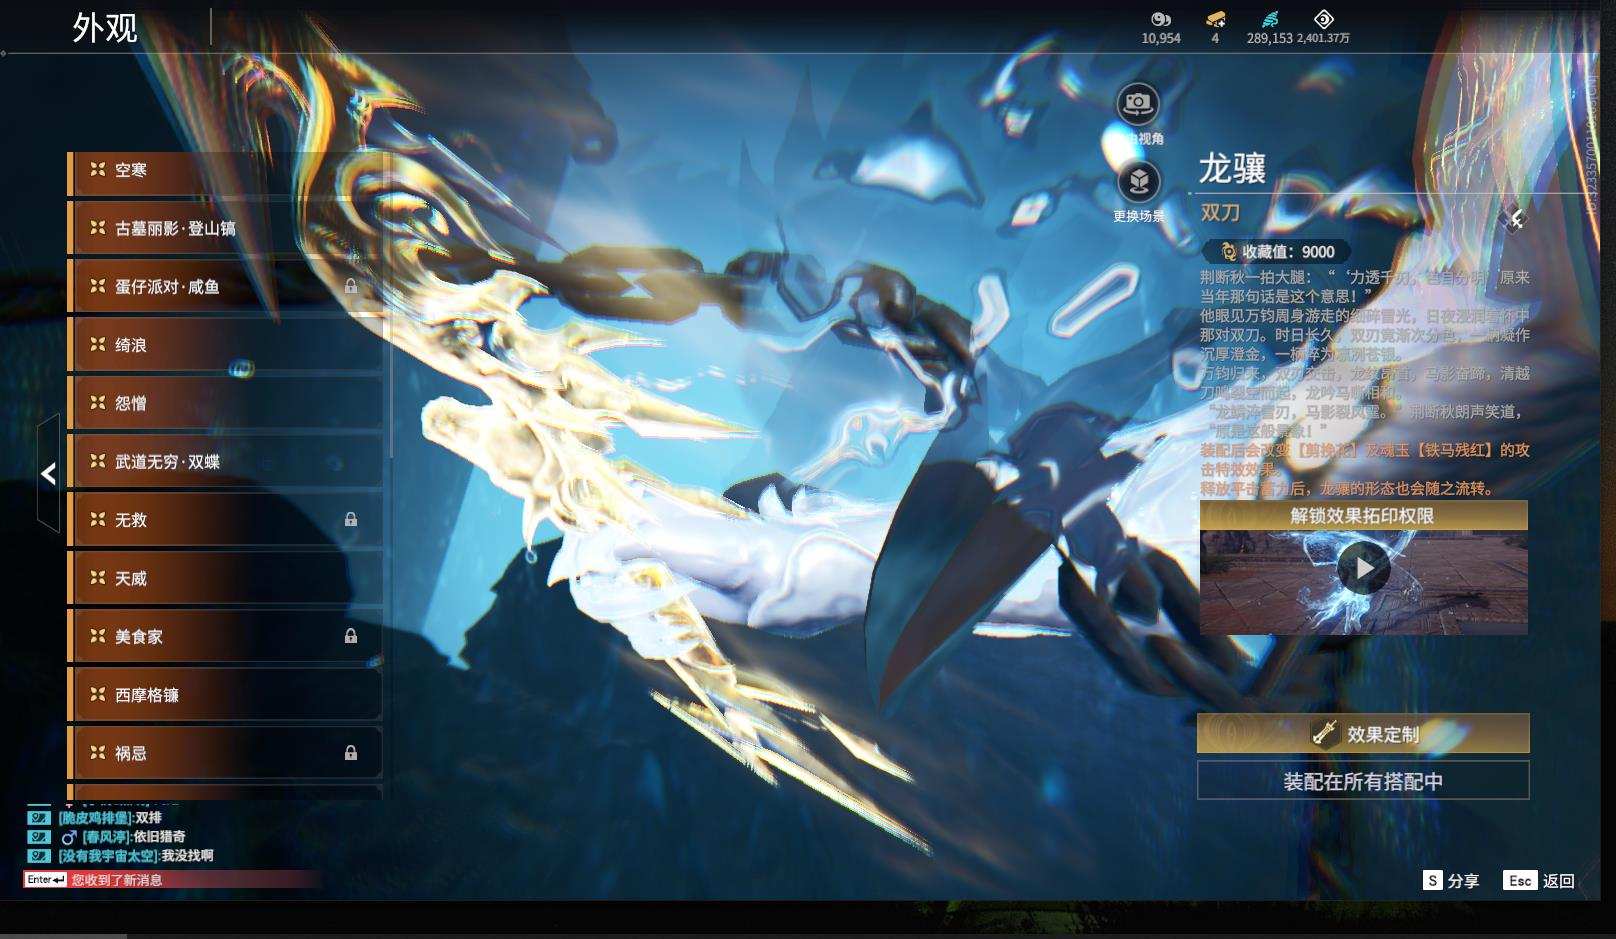This screenshot has height=939, width=1616.
Task: Click 装配在所有搭配中 to equip everywhere
Action: (1363, 781)
